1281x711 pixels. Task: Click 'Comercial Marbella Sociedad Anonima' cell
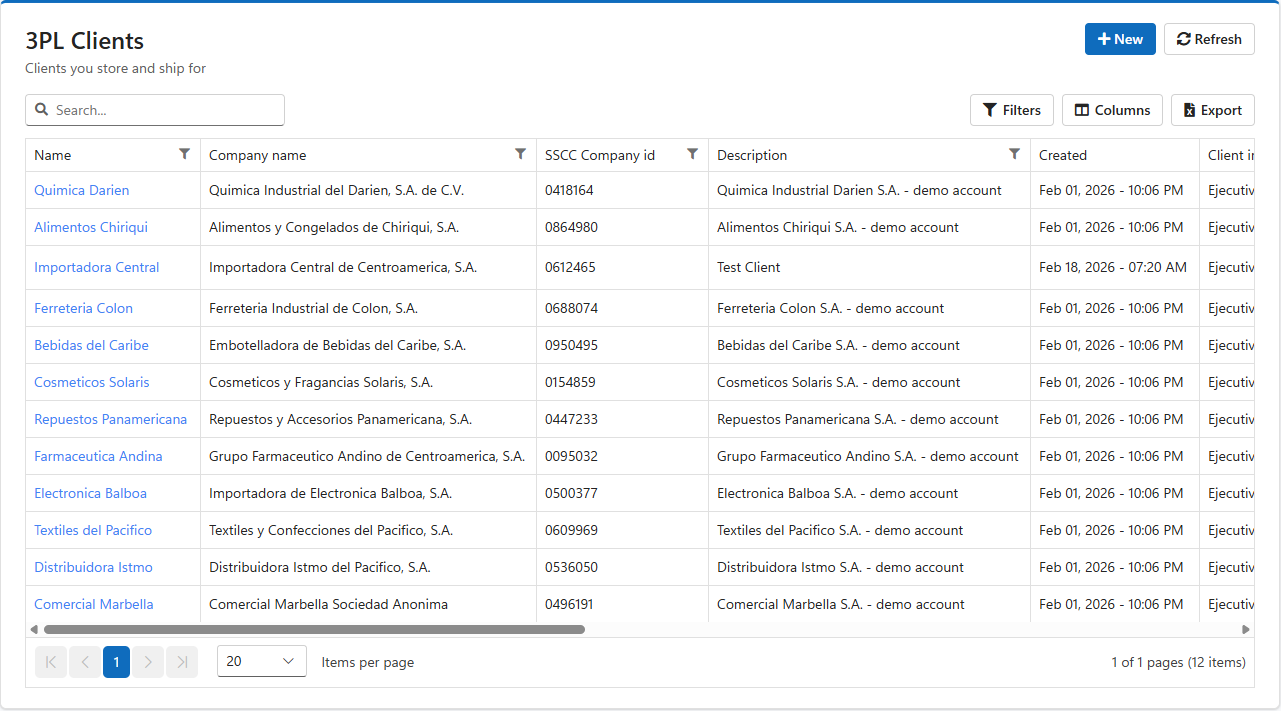tap(368, 604)
